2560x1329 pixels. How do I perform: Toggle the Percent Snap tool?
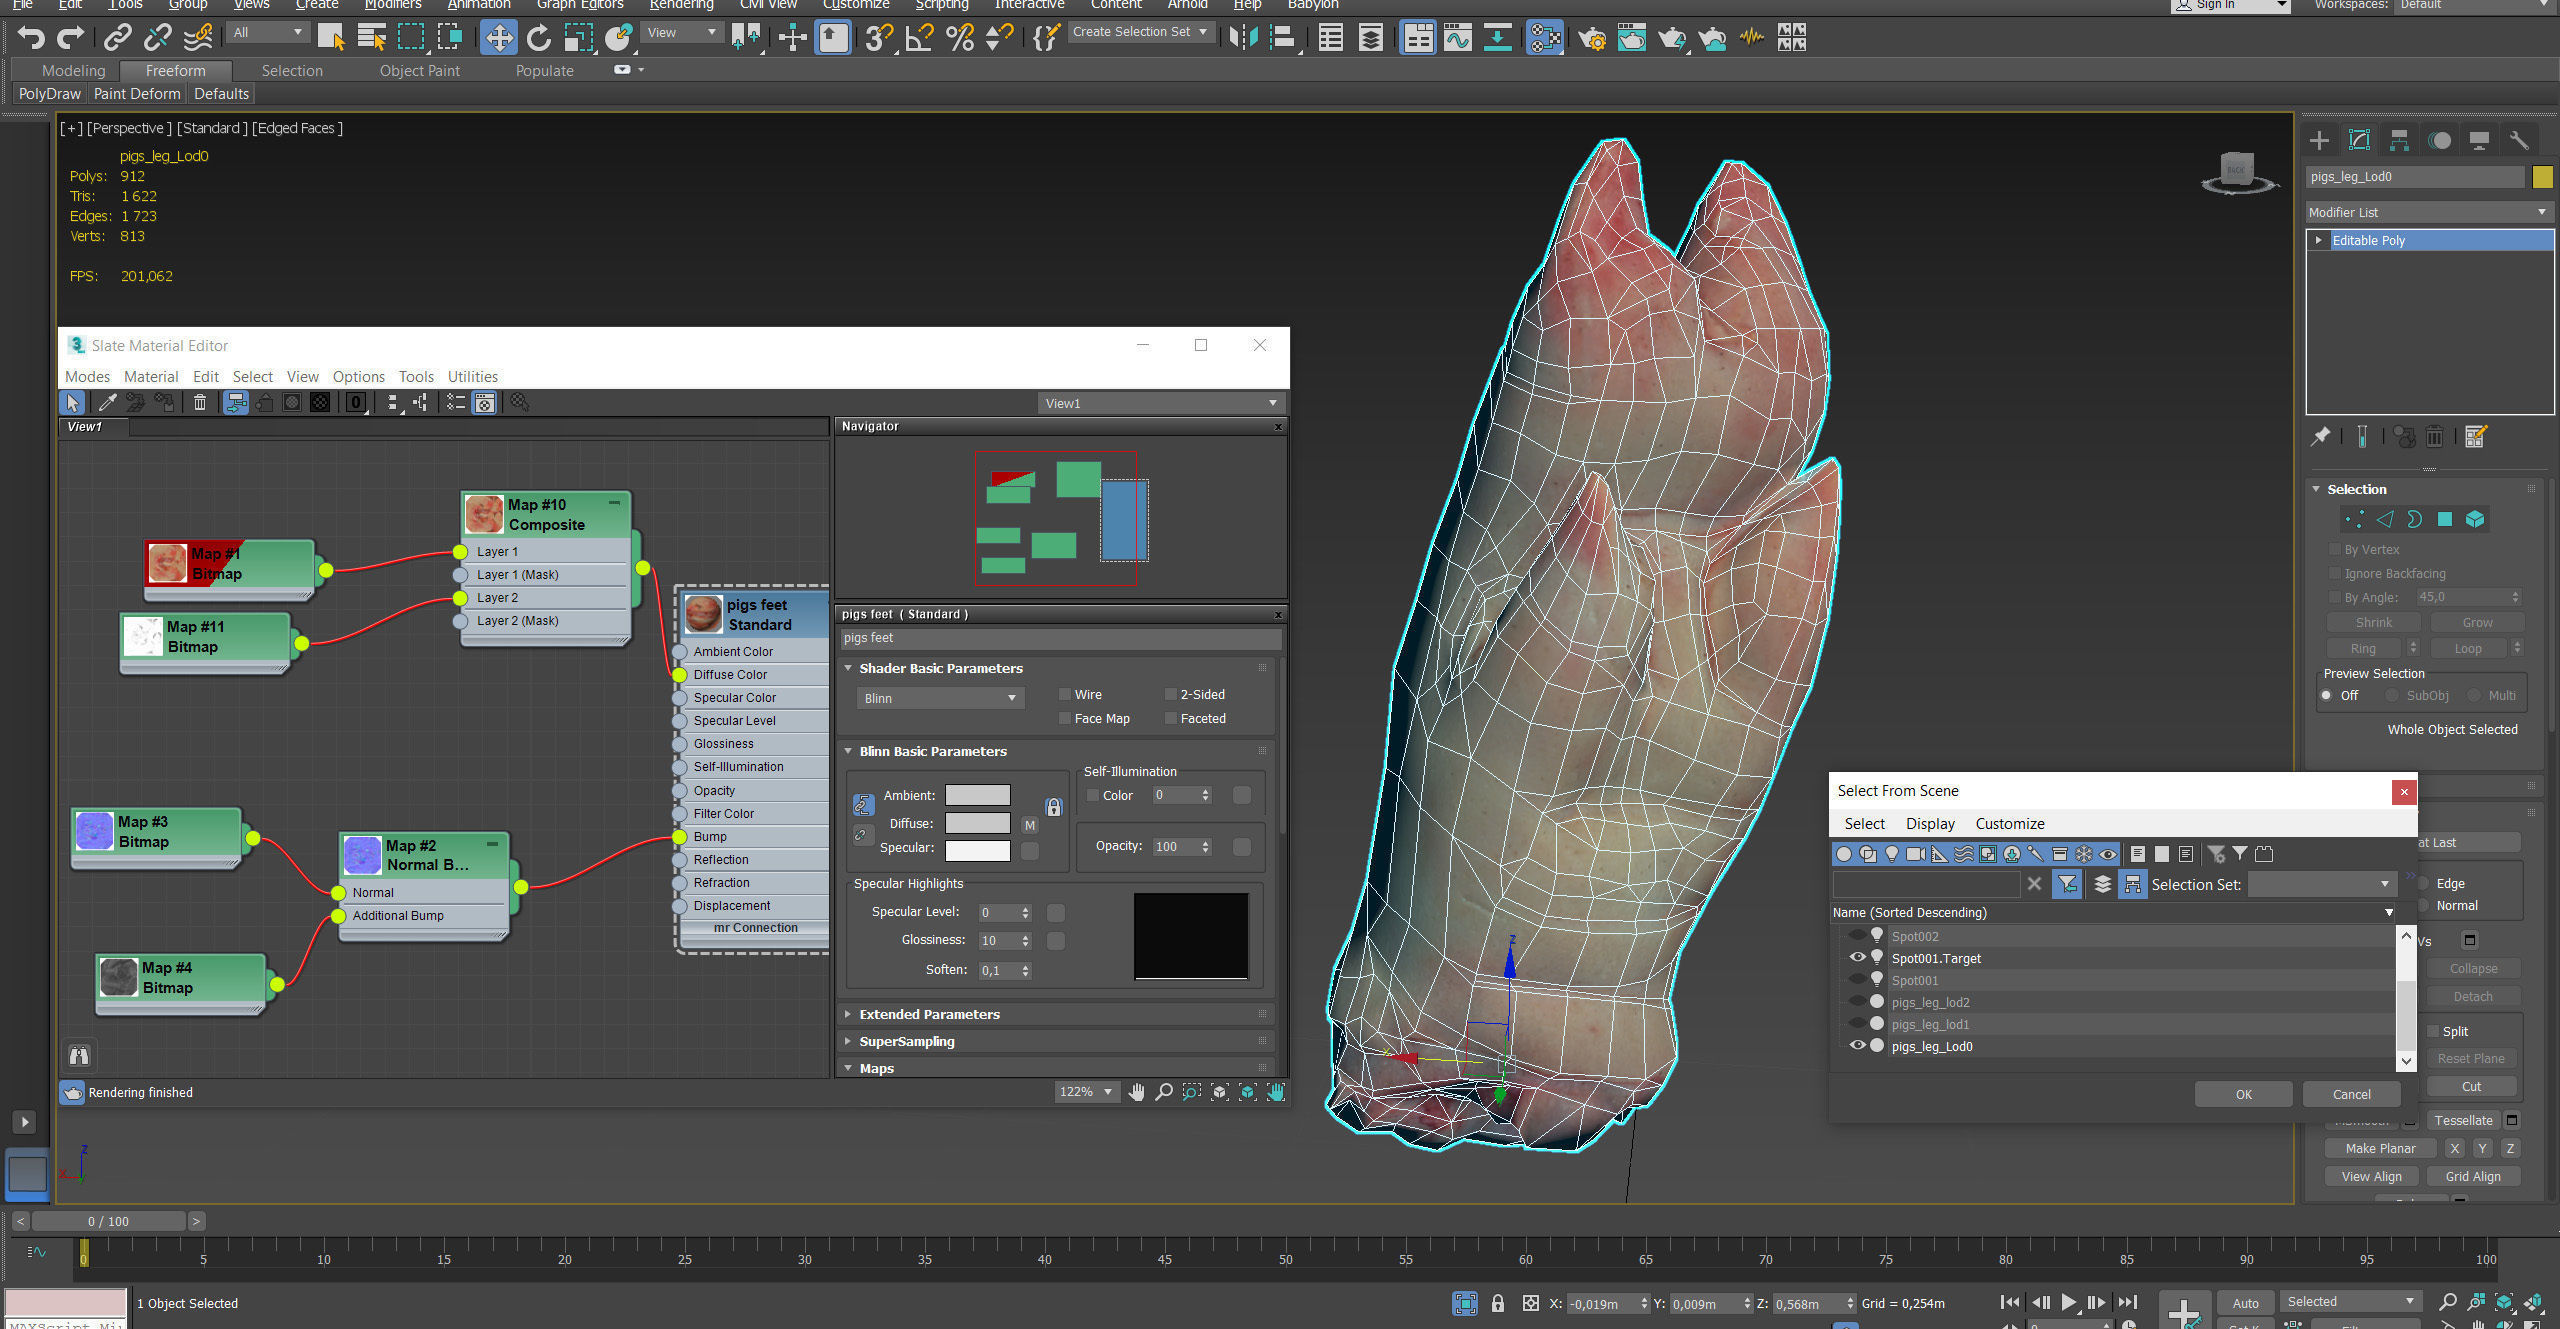point(959,38)
